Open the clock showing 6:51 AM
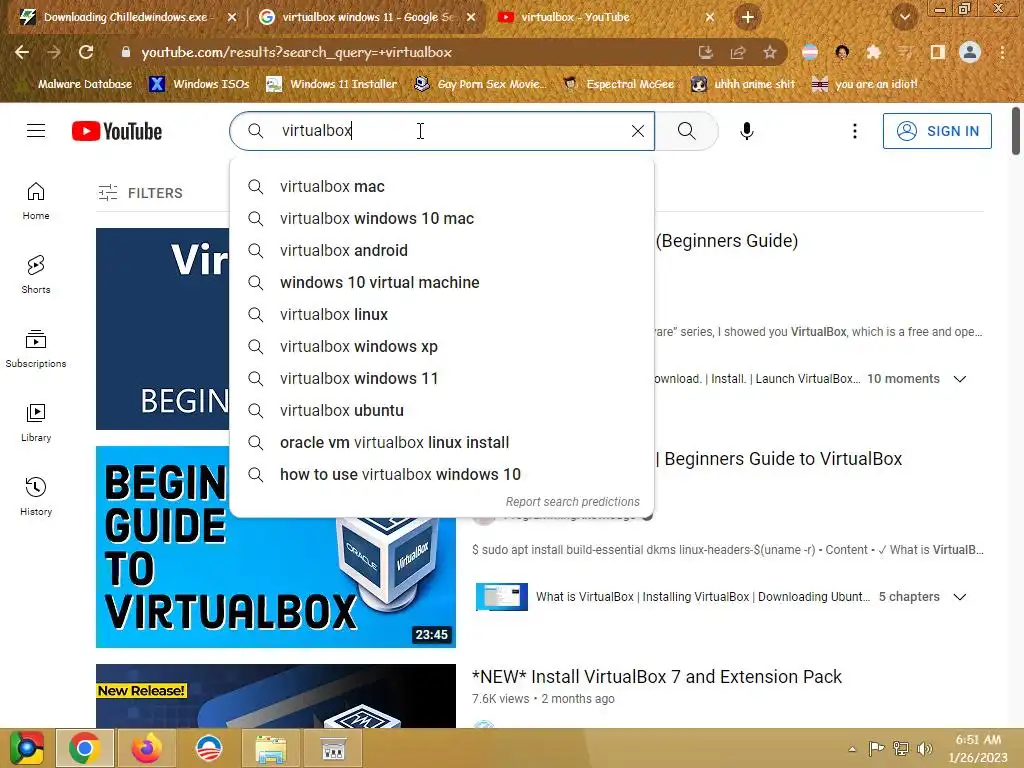This screenshot has height=768, width=1024. [x=978, y=748]
